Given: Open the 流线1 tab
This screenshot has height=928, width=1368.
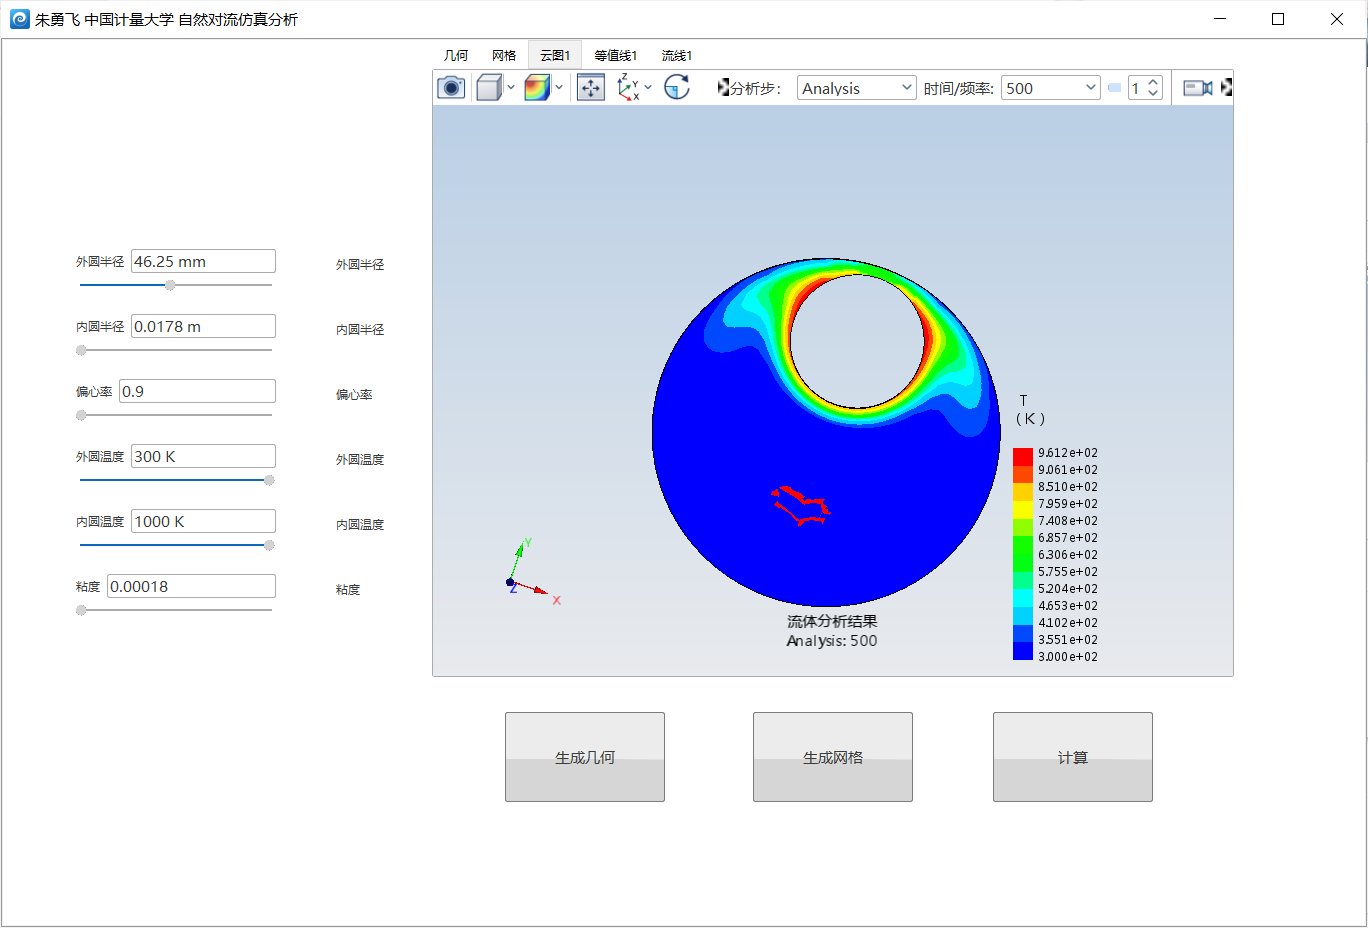Looking at the screenshot, I should pos(676,56).
